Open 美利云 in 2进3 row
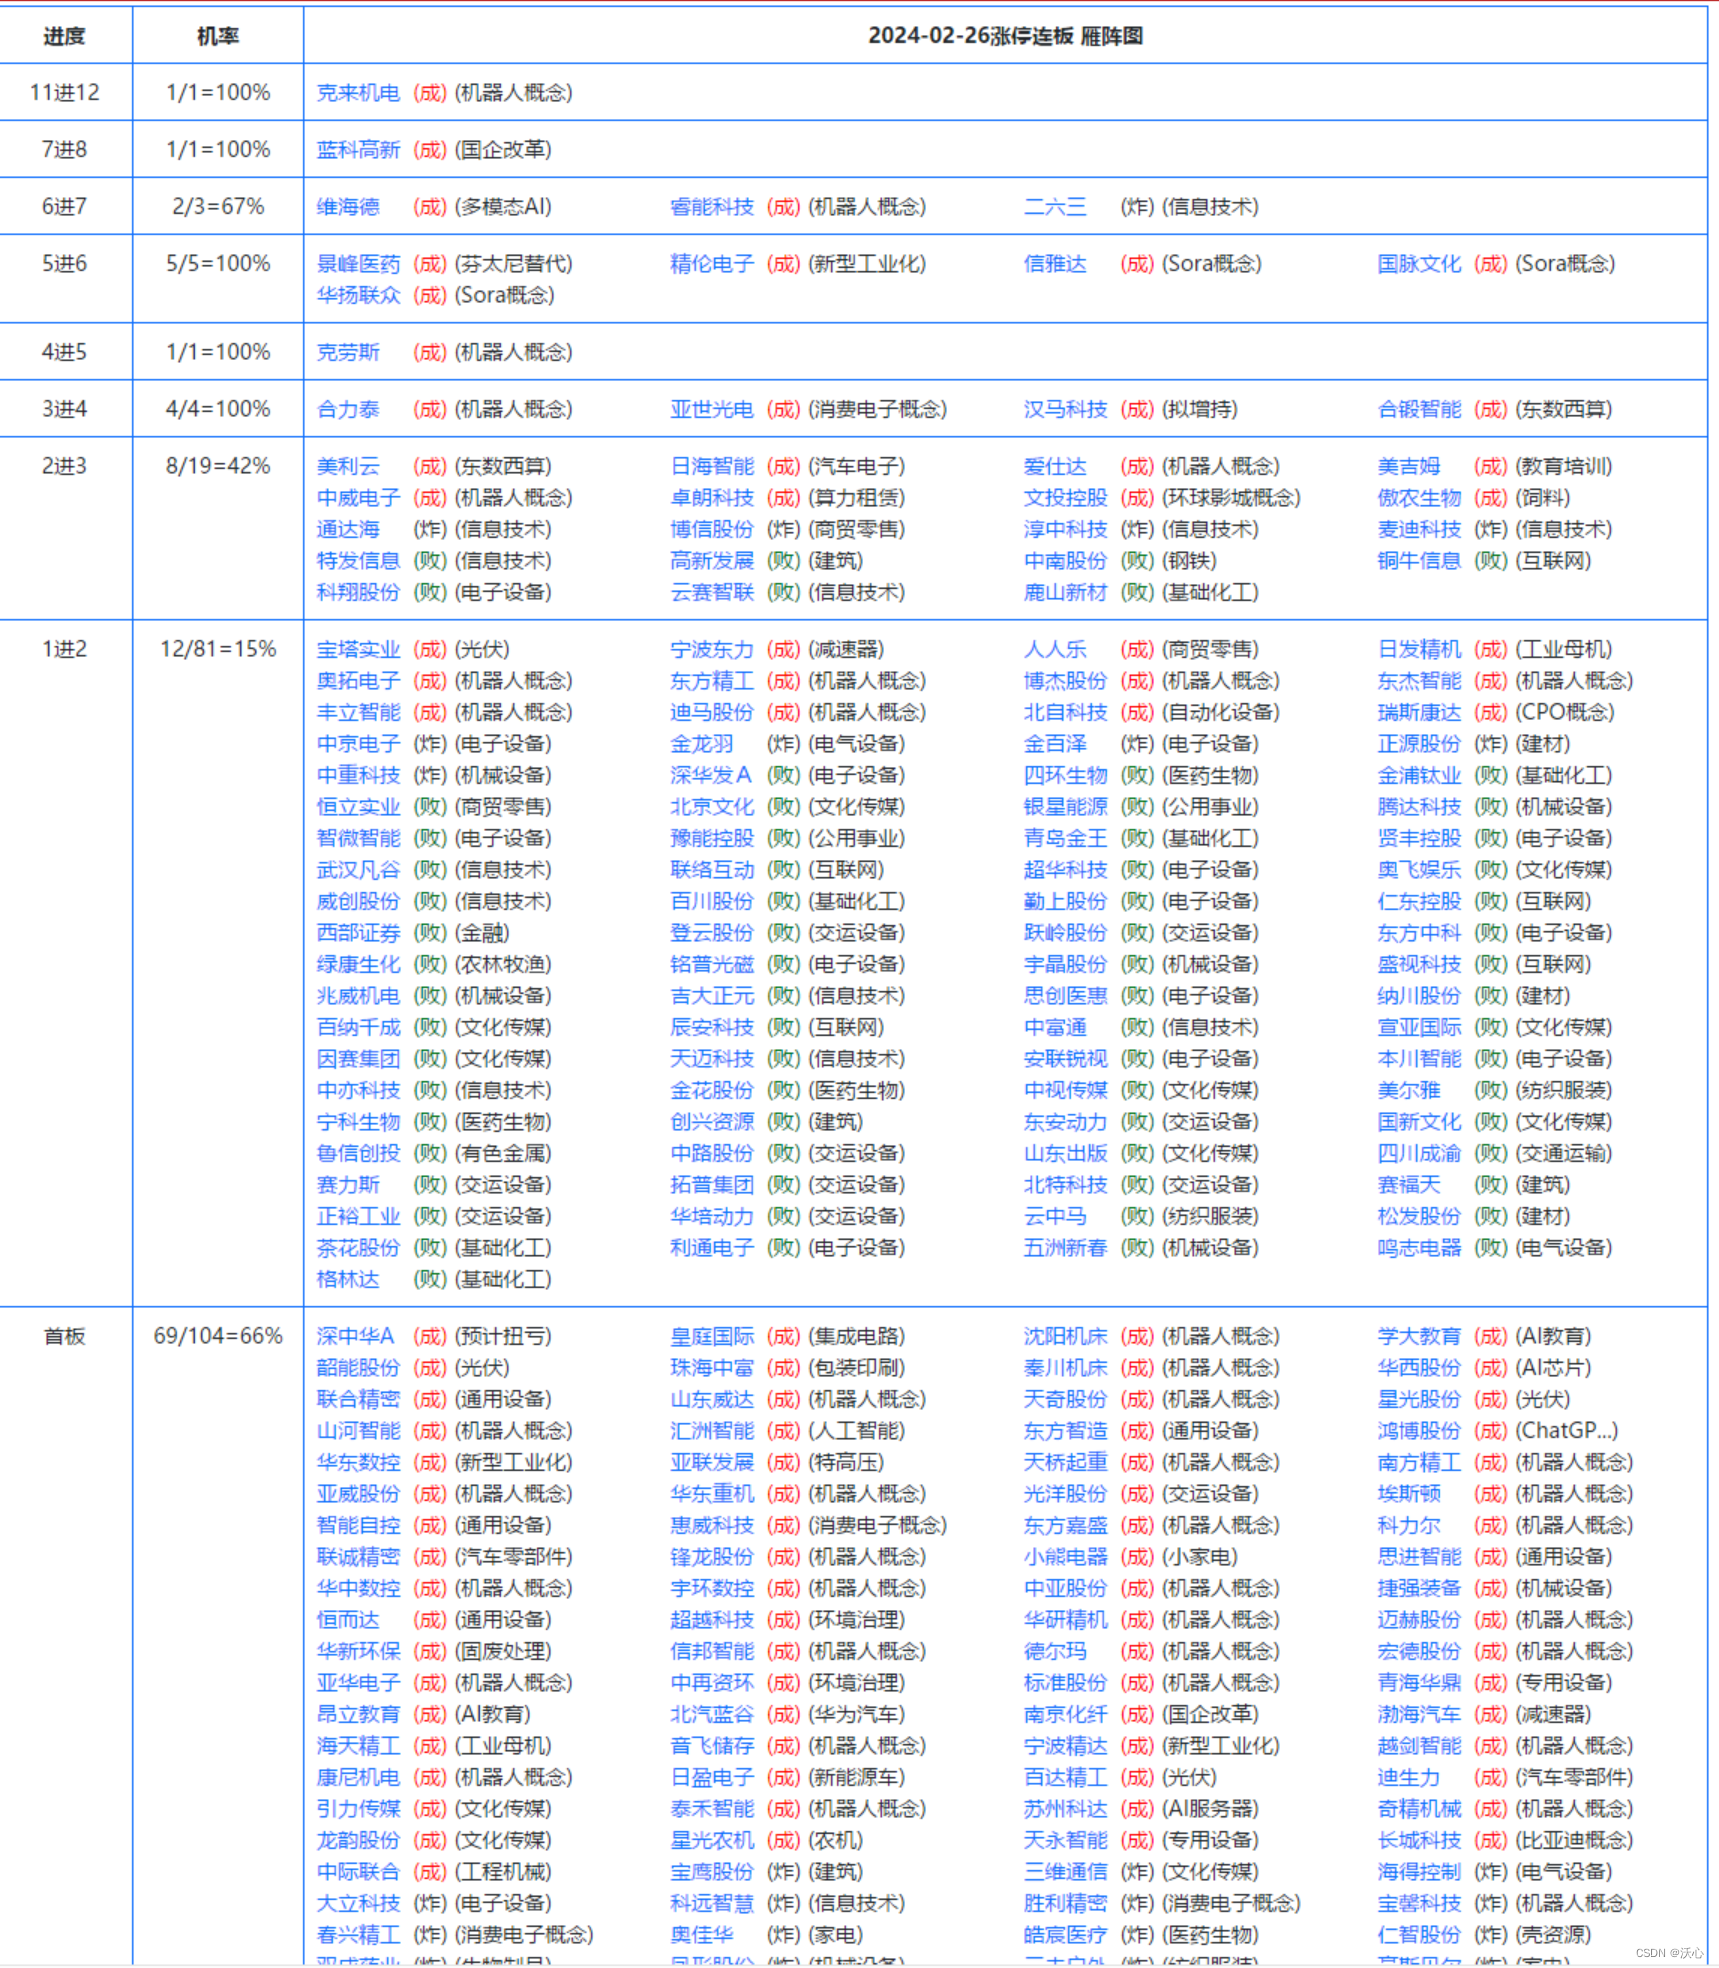 pos(348,466)
